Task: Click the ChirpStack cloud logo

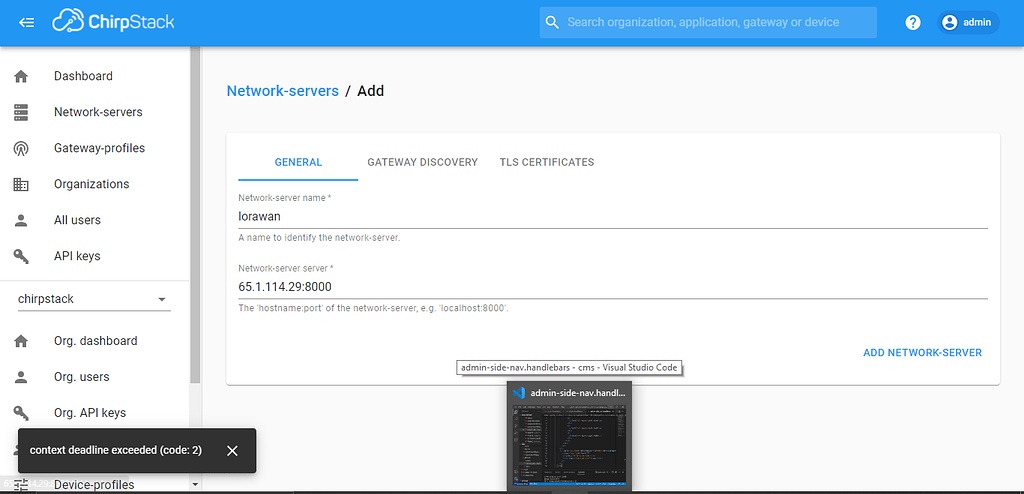Action: [x=114, y=22]
